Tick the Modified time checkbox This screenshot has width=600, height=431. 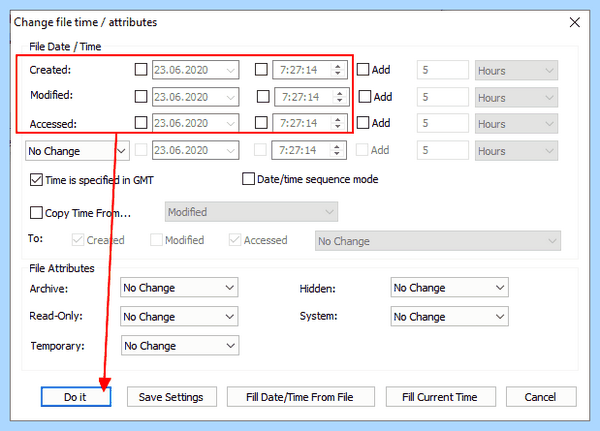pos(263,96)
